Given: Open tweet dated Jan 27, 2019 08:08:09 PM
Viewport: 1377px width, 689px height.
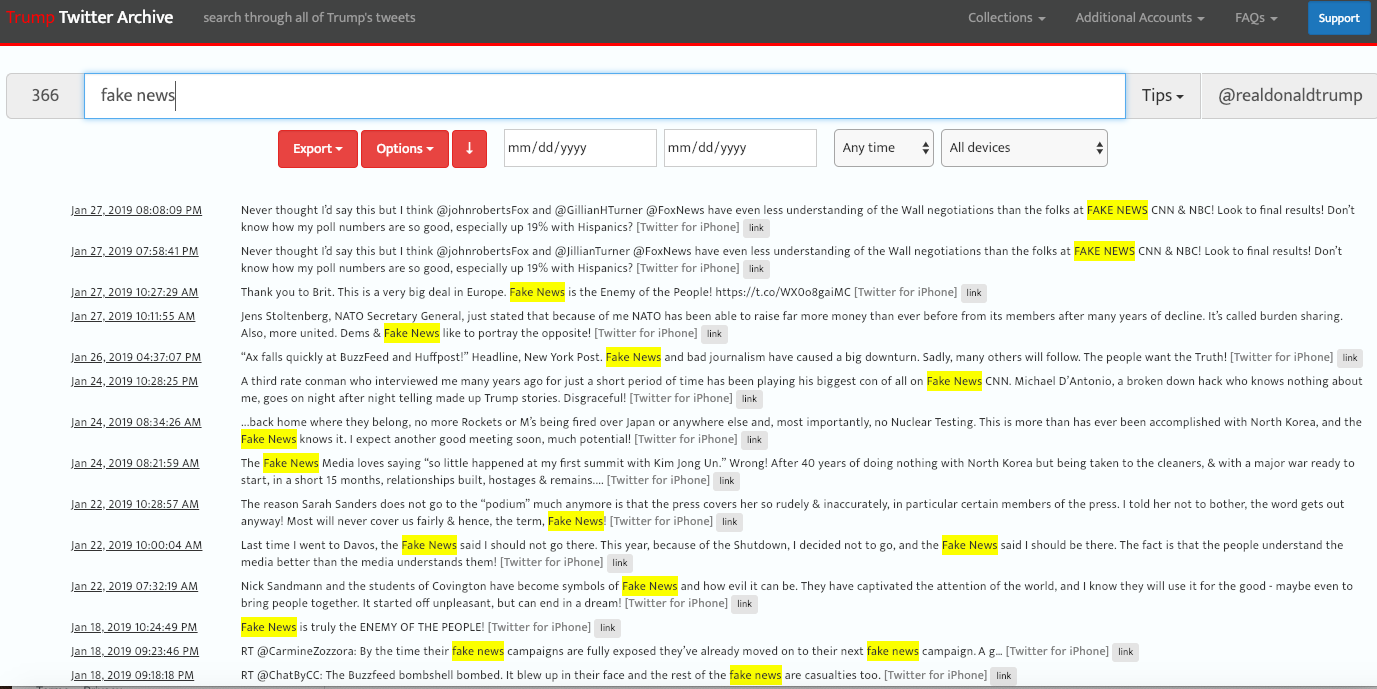Looking at the screenshot, I should pos(137,211).
